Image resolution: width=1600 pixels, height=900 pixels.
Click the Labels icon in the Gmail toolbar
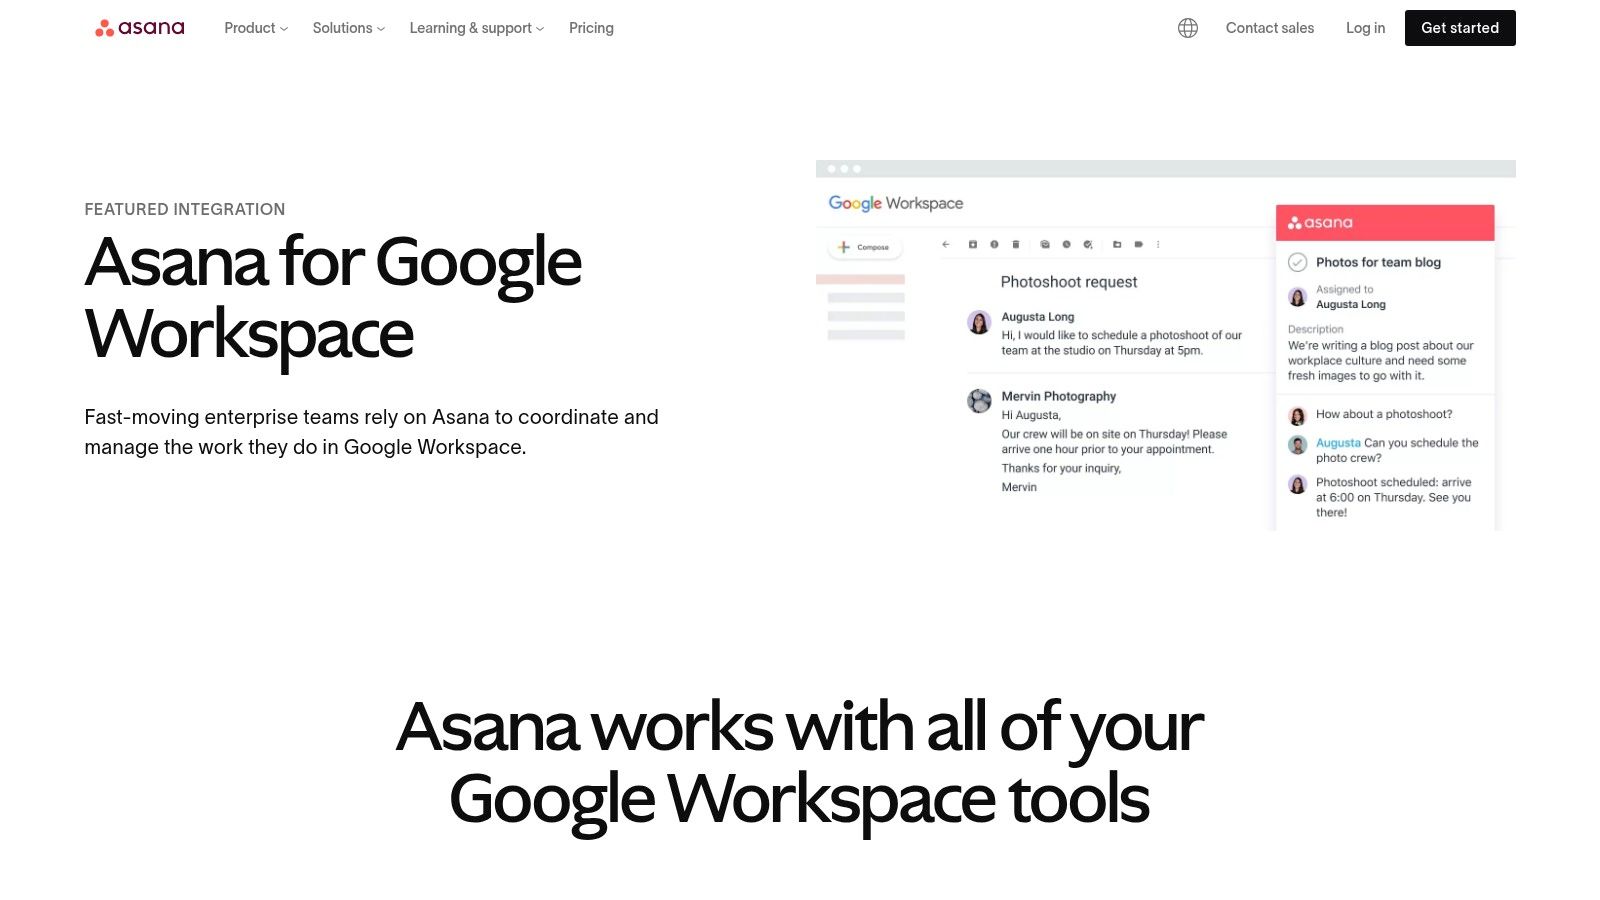(x=1139, y=244)
